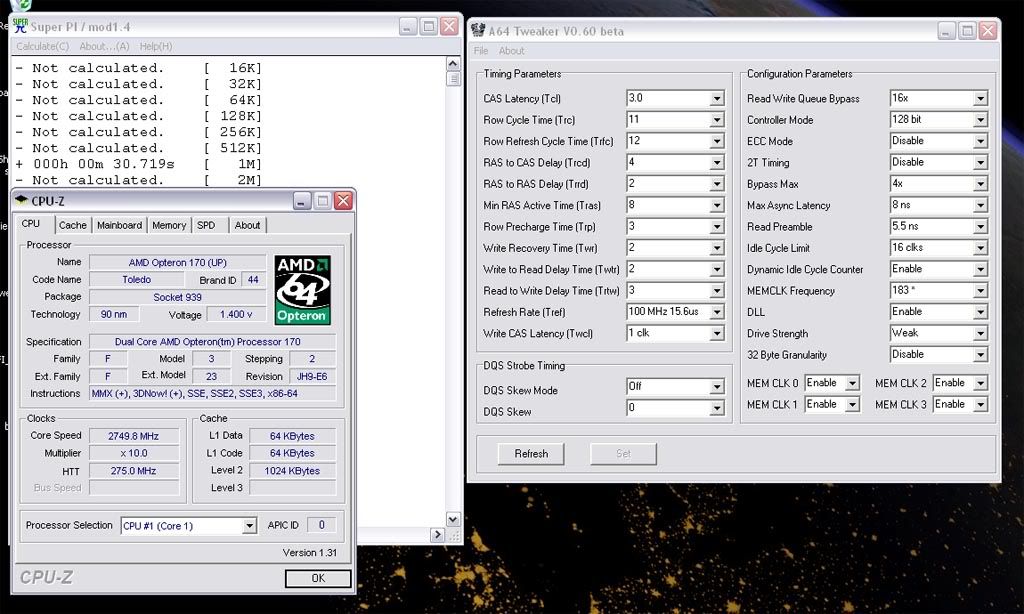Click Super PI vertical scrollbar up arrow
This screenshot has height=614, width=1024.
(453, 63)
